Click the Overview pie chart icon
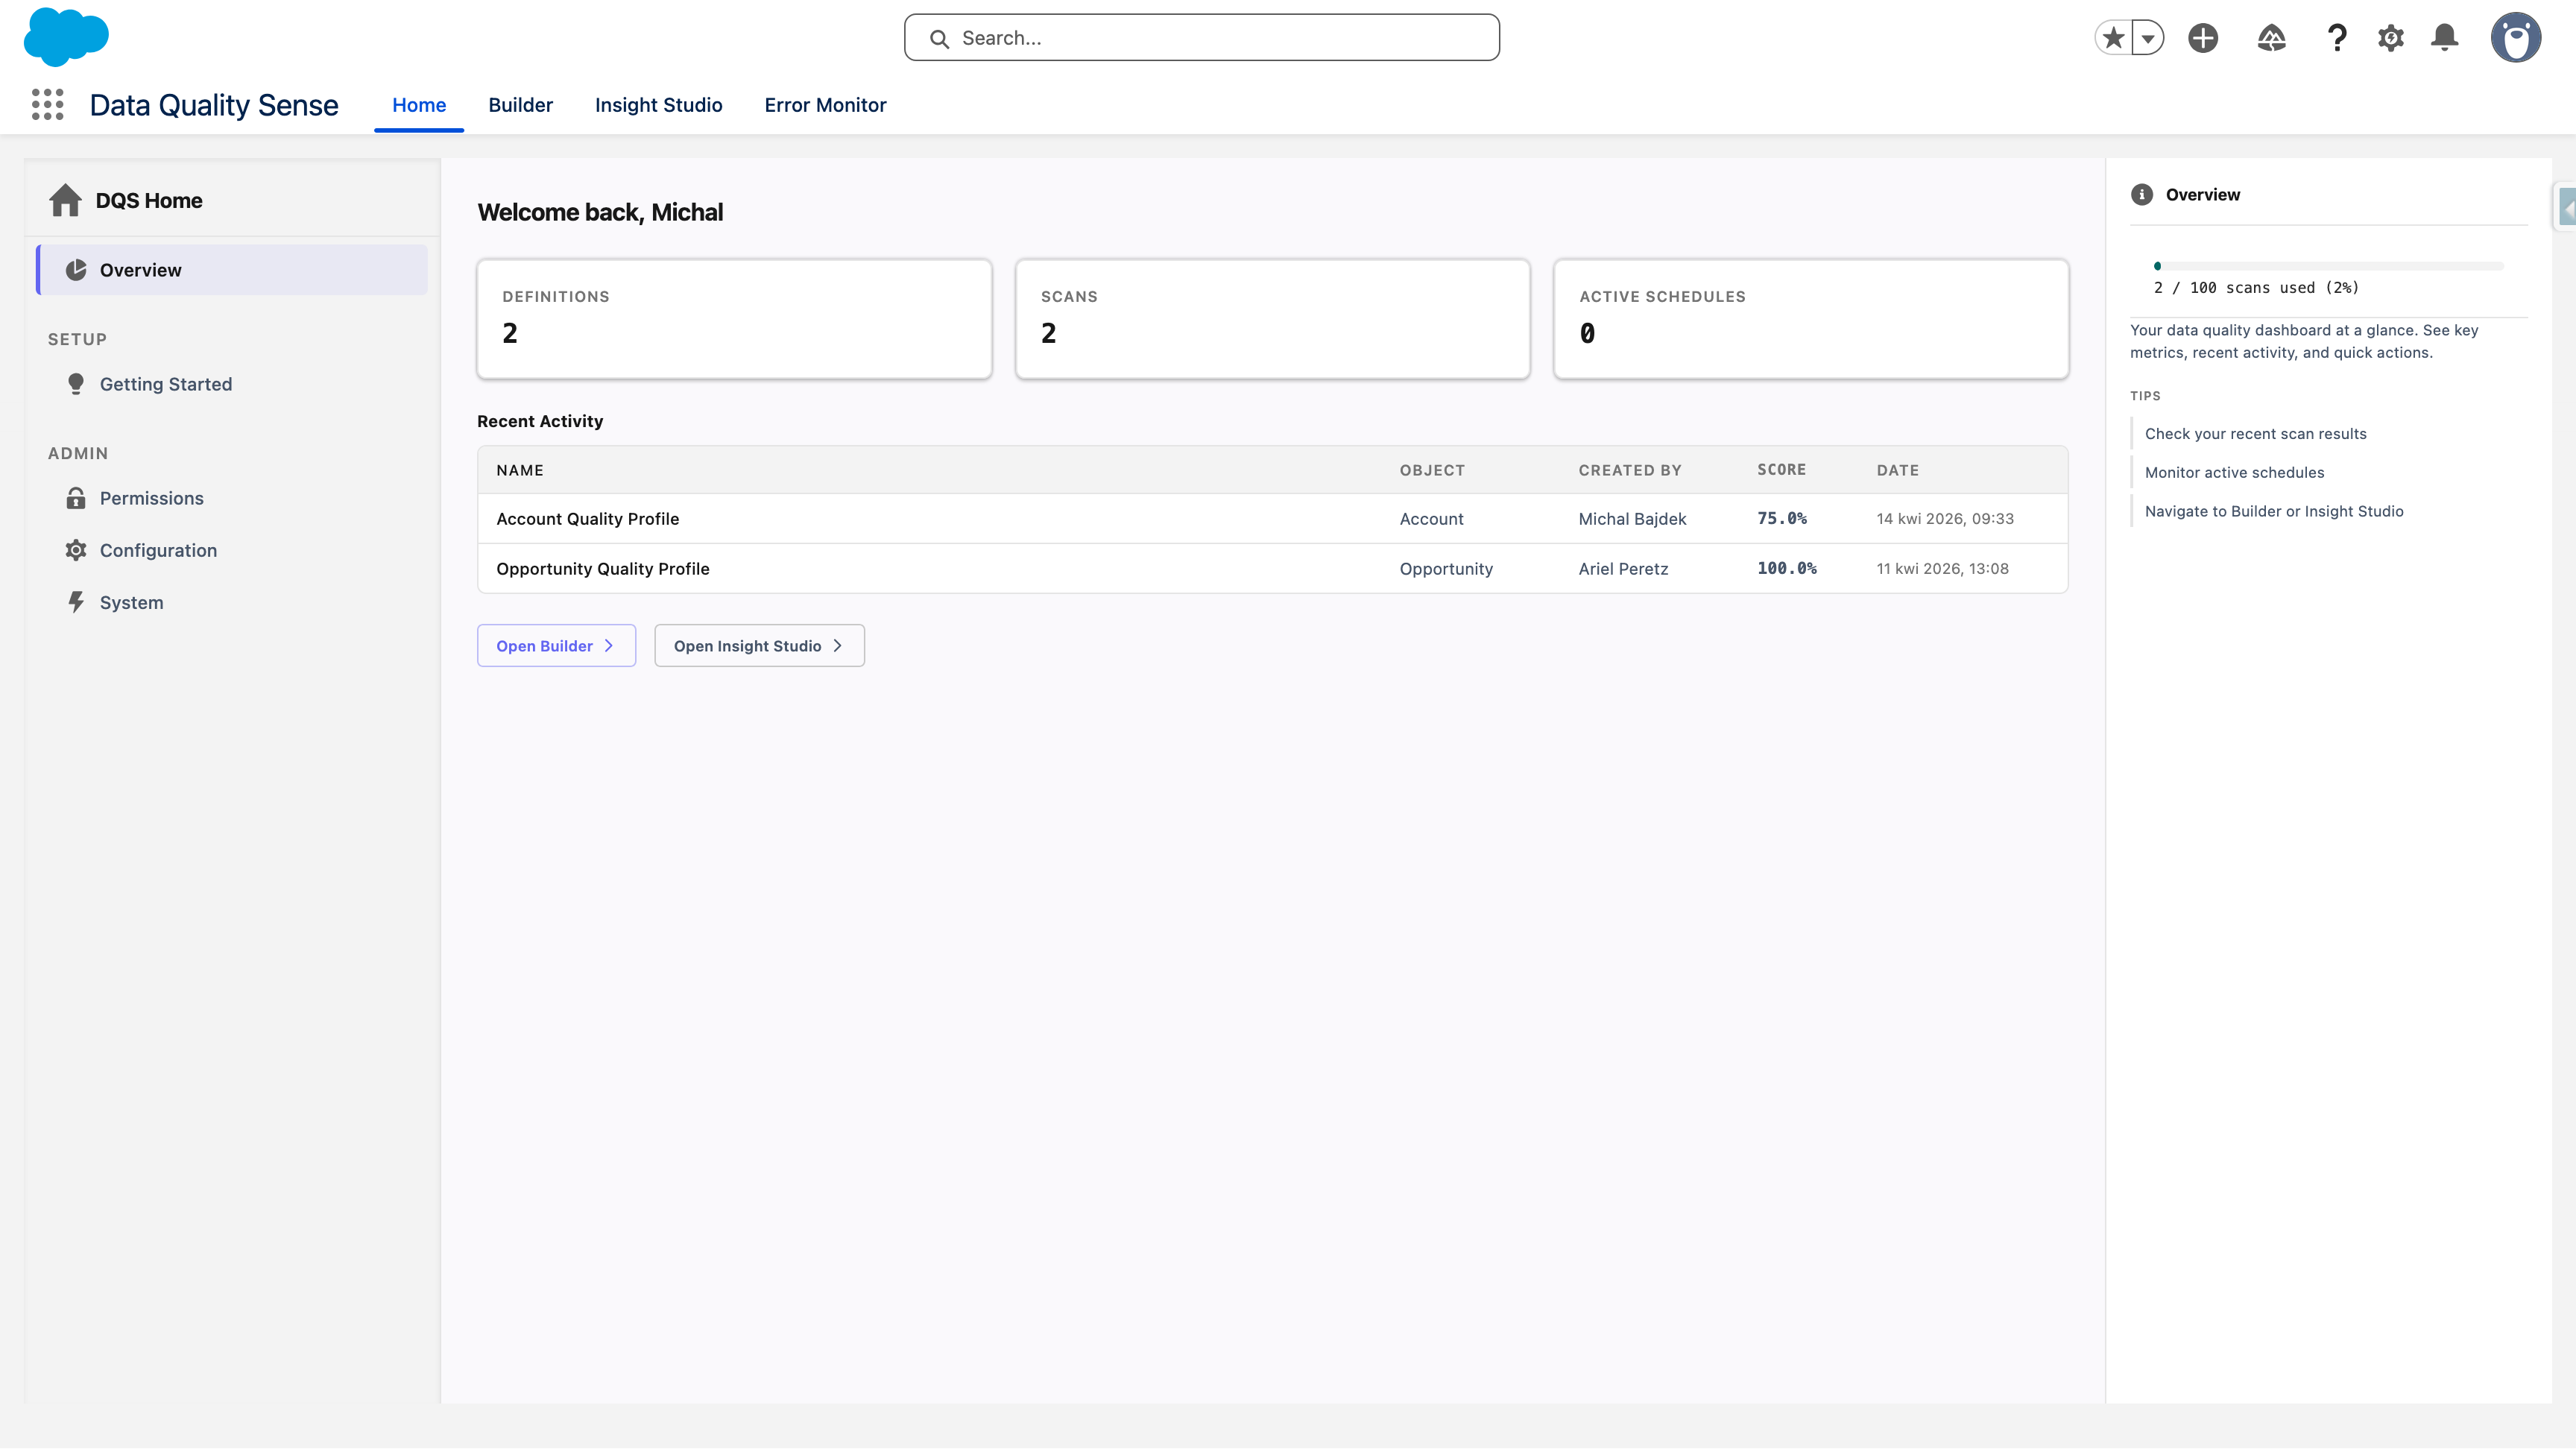Viewport: 2576px width, 1449px height. tap(76, 270)
